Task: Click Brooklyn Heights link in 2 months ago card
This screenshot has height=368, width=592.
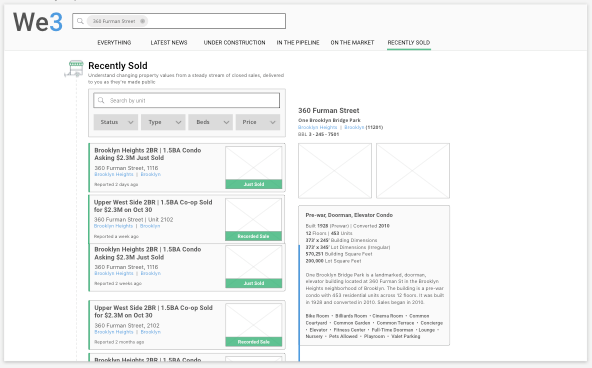Action: click(x=114, y=332)
